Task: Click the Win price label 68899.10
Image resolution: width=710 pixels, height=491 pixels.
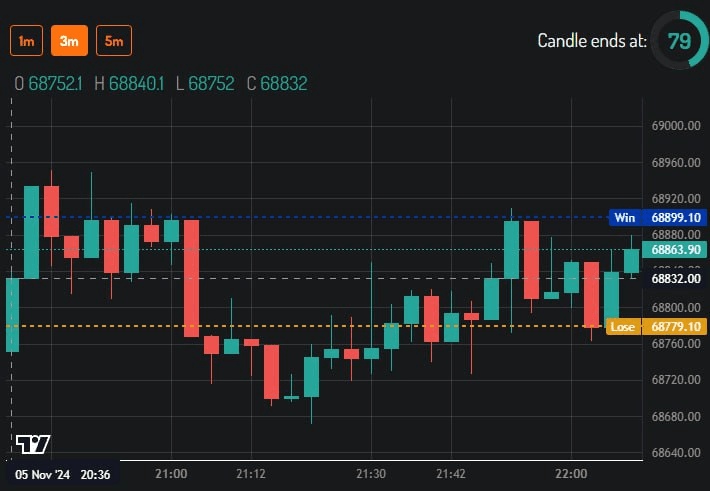Action: coord(657,217)
